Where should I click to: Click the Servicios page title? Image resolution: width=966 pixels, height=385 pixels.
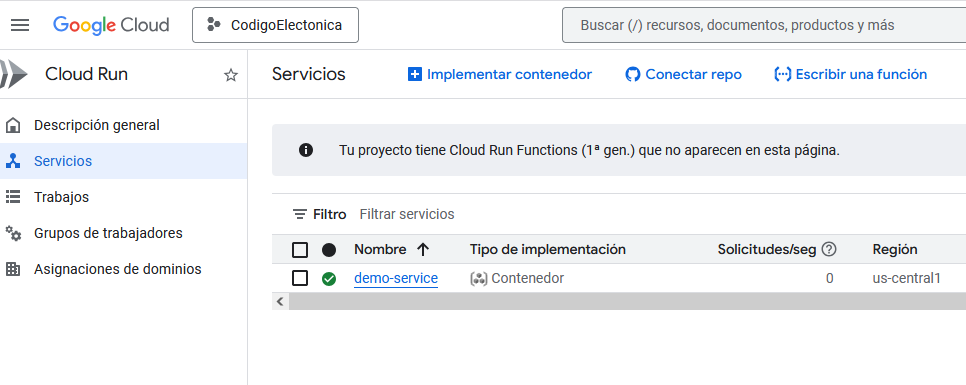click(309, 75)
